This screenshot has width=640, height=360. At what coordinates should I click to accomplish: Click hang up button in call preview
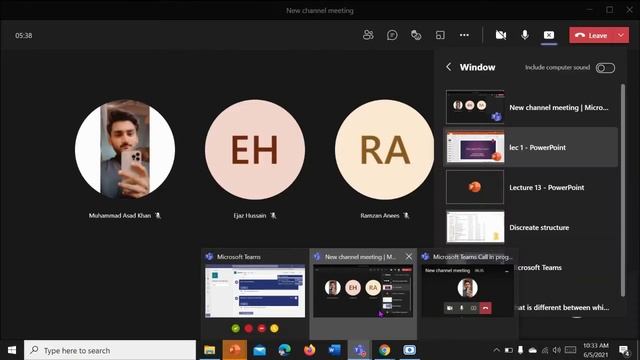point(485,308)
